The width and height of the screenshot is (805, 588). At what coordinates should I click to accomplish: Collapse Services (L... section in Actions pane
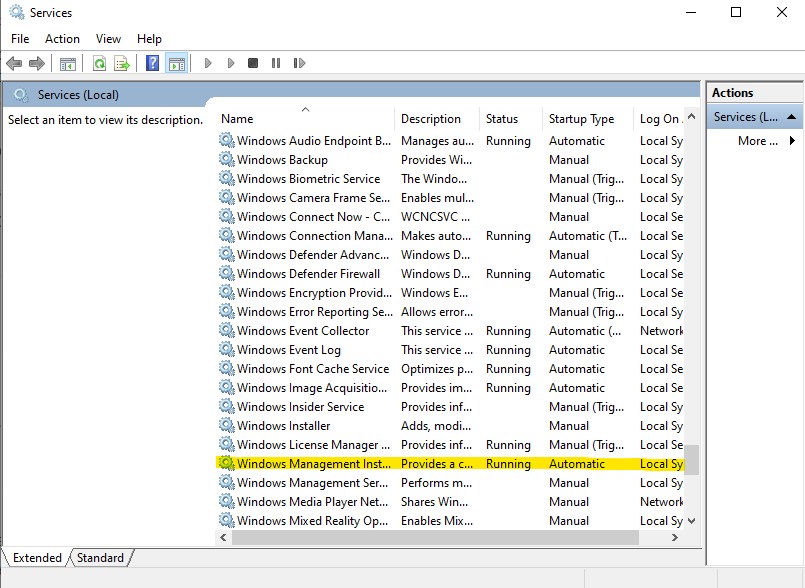point(792,117)
